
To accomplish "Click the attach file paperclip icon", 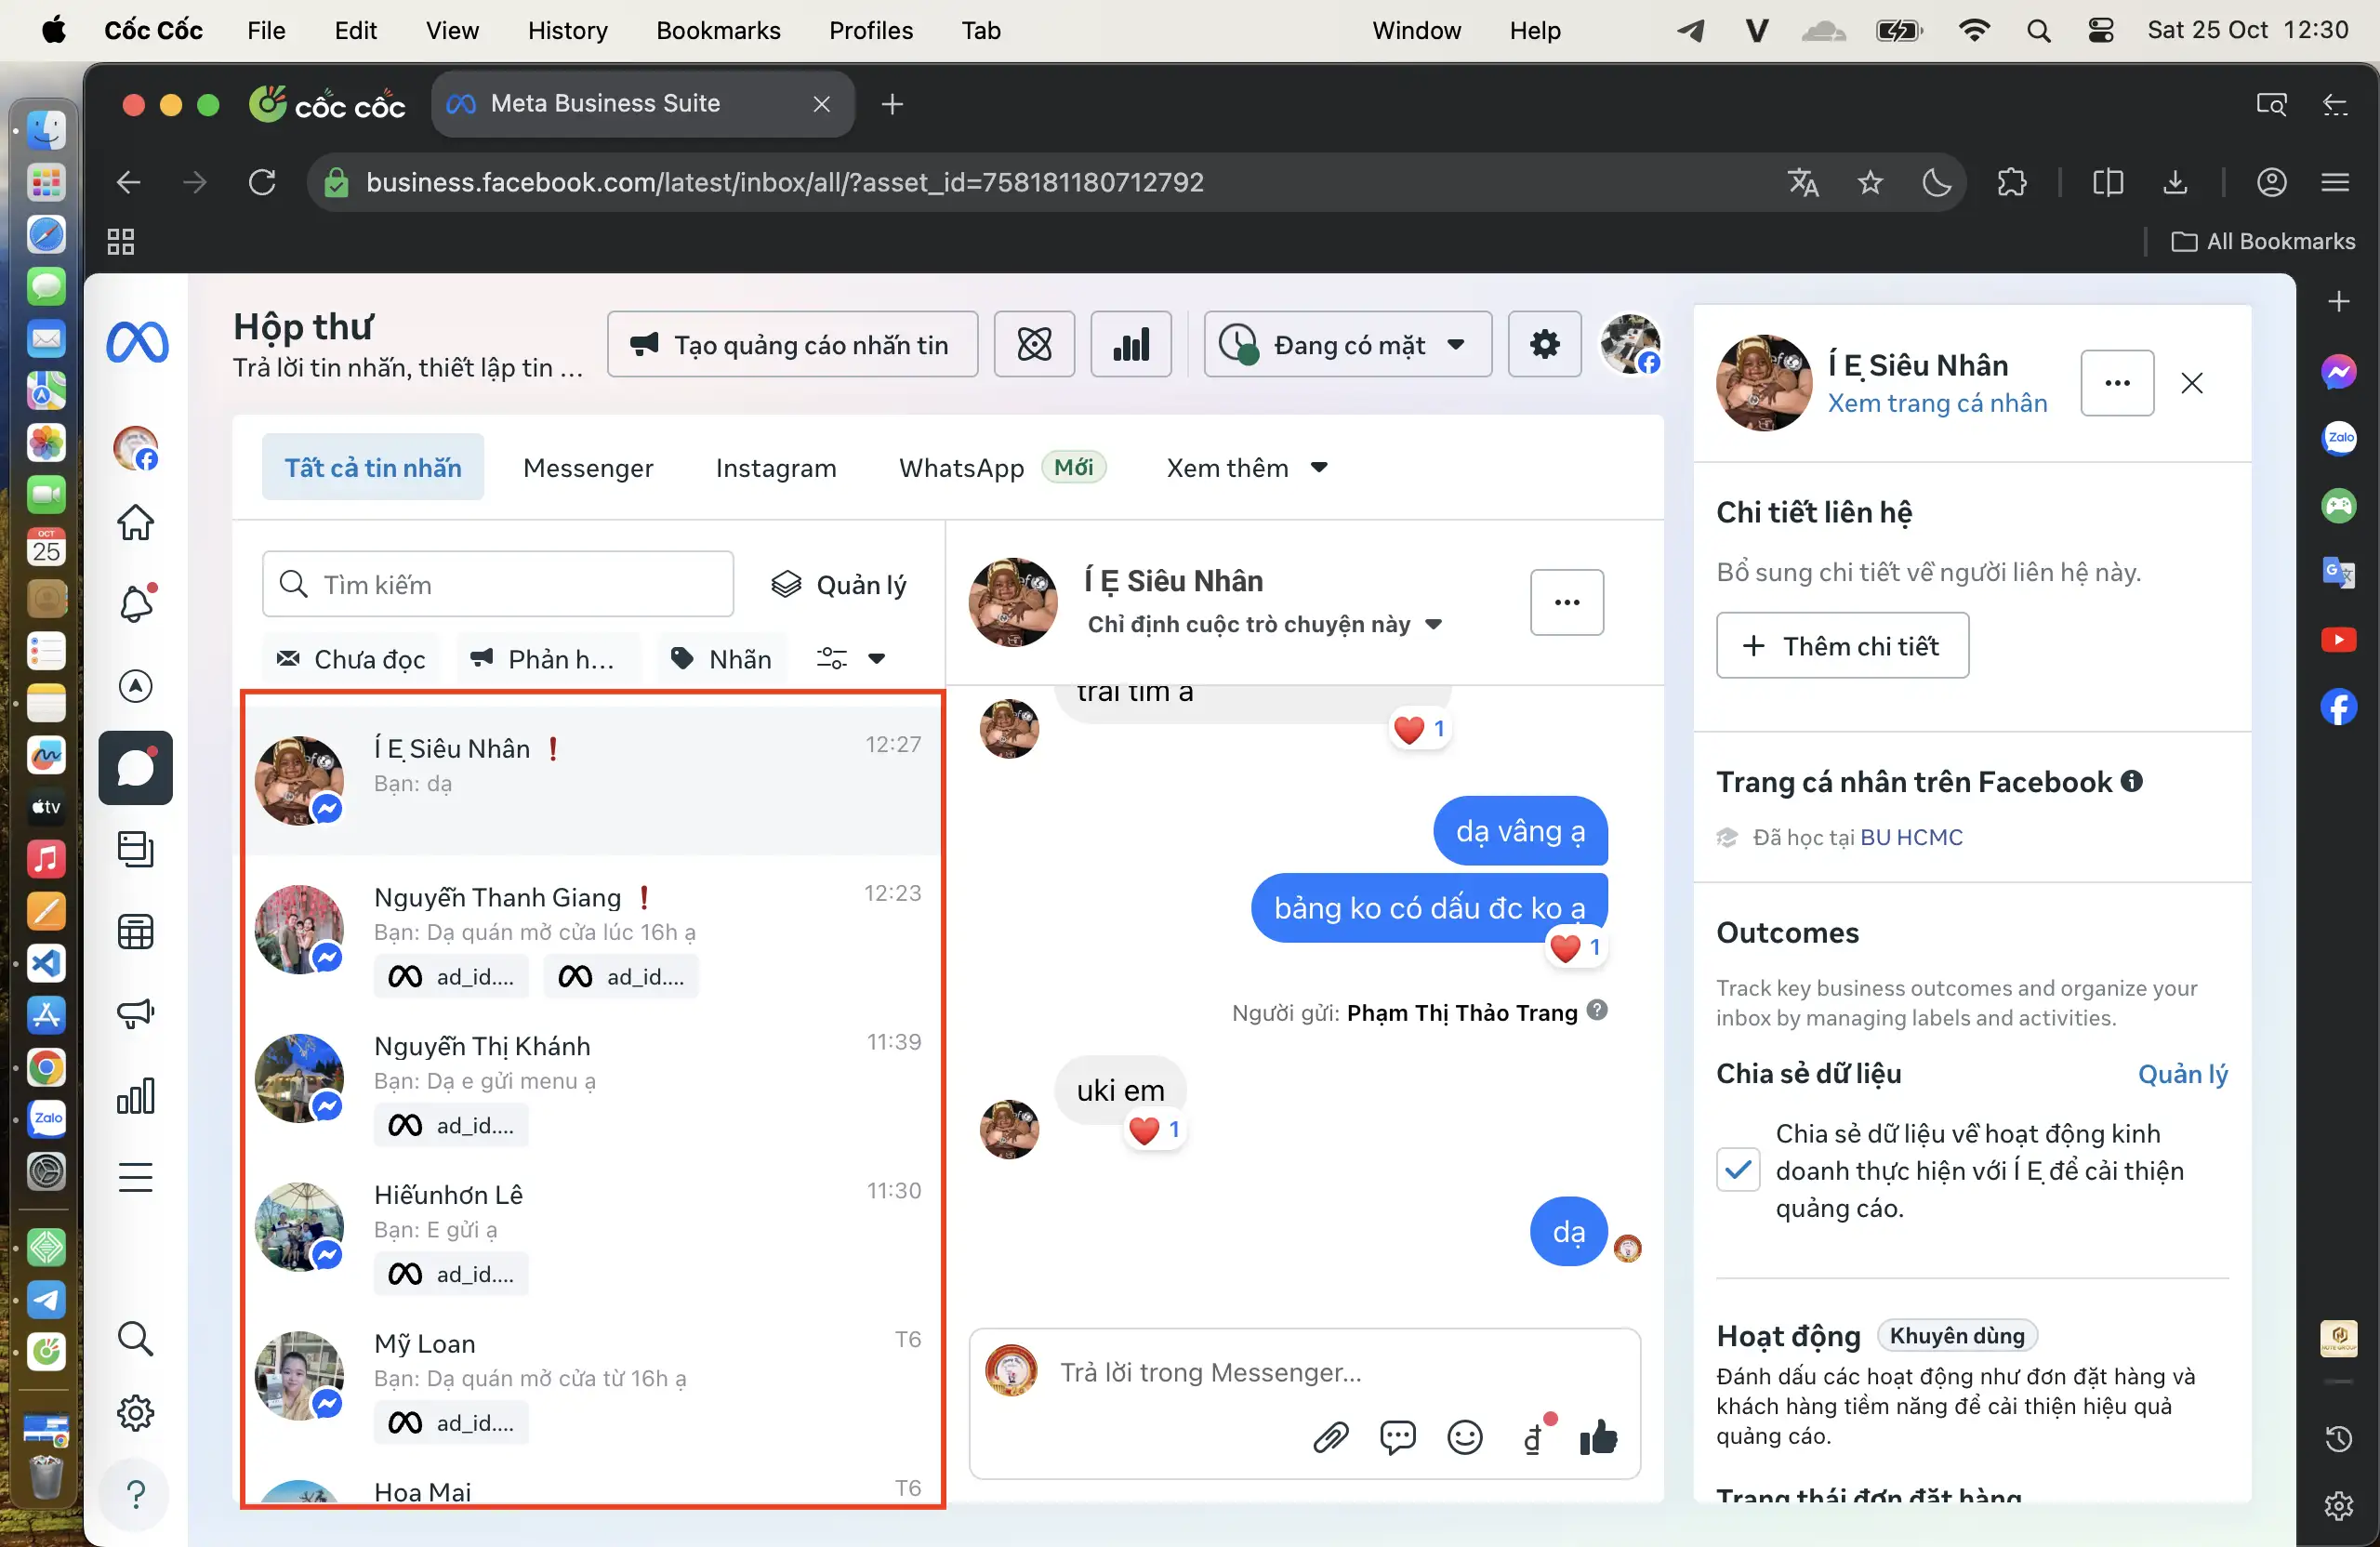I will [x=1330, y=1437].
